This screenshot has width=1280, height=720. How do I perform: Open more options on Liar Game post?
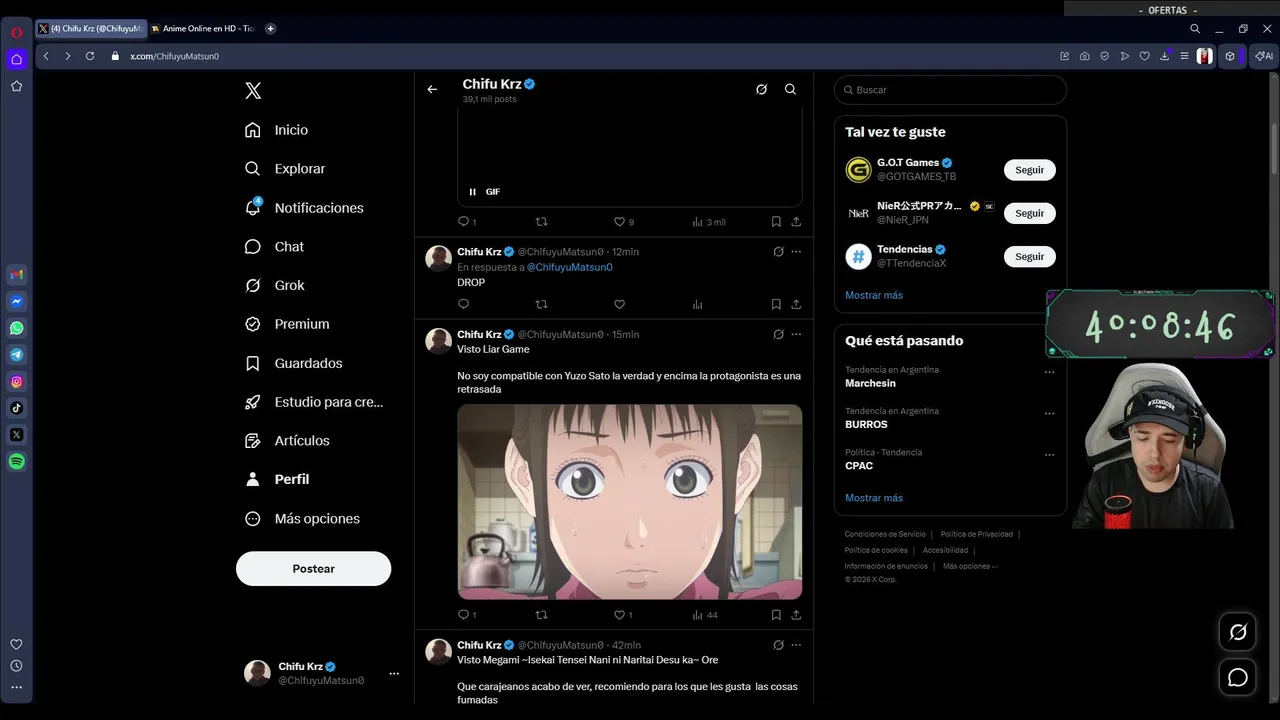click(796, 334)
